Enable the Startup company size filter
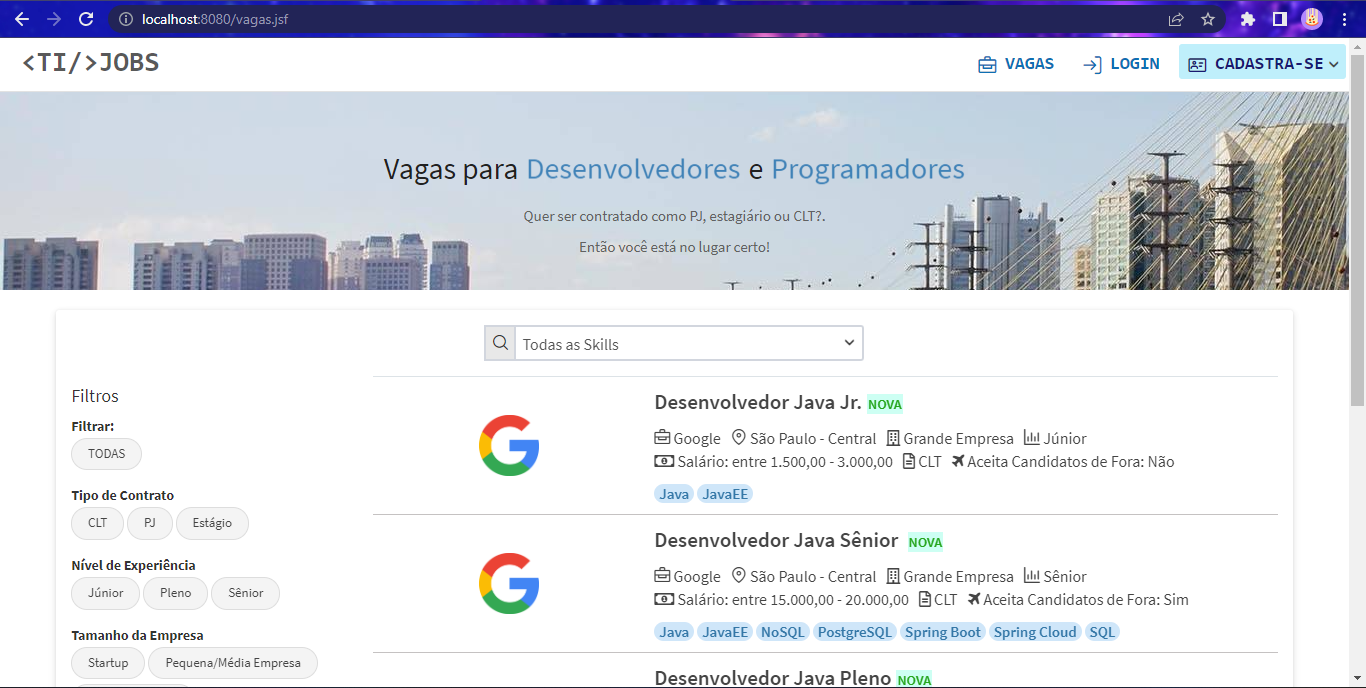The image size is (1366, 688). coord(107,662)
